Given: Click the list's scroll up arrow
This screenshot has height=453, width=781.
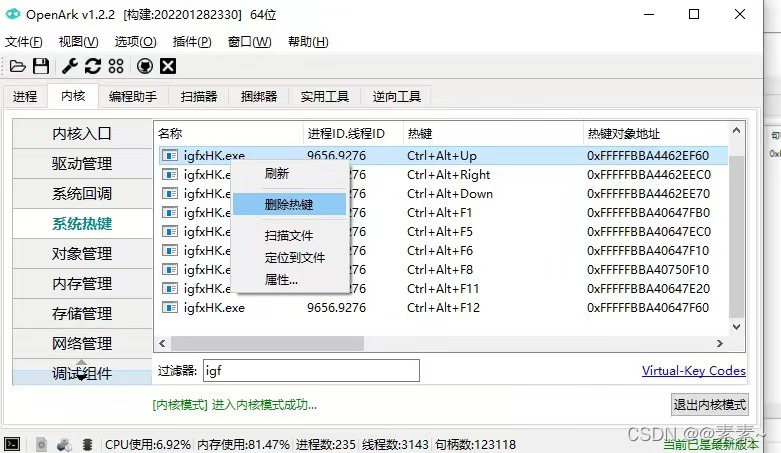Looking at the screenshot, I should 736,131.
